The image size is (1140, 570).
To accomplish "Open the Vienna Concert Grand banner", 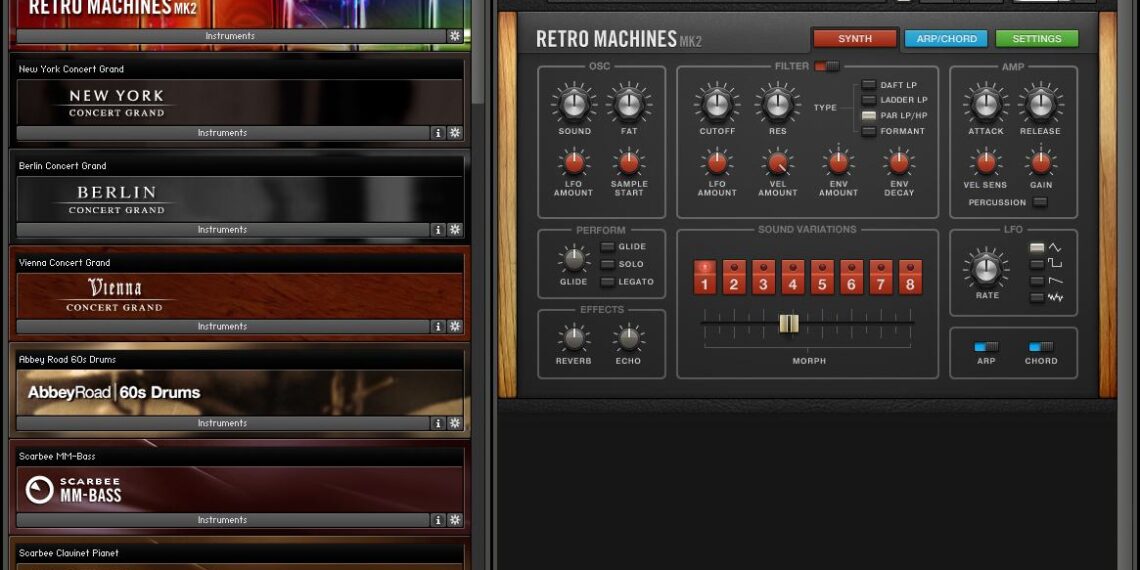I will tap(240, 296).
